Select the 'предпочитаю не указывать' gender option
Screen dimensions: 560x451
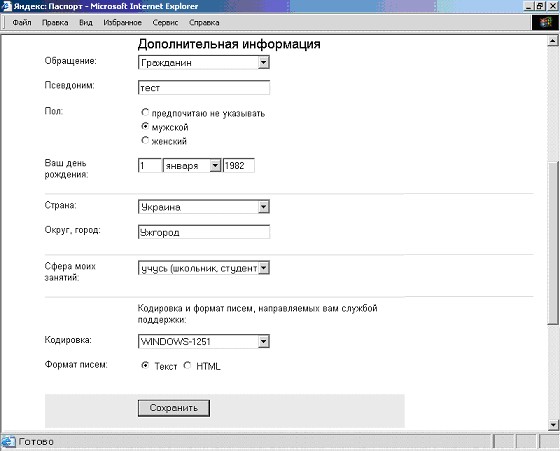[x=145, y=112]
